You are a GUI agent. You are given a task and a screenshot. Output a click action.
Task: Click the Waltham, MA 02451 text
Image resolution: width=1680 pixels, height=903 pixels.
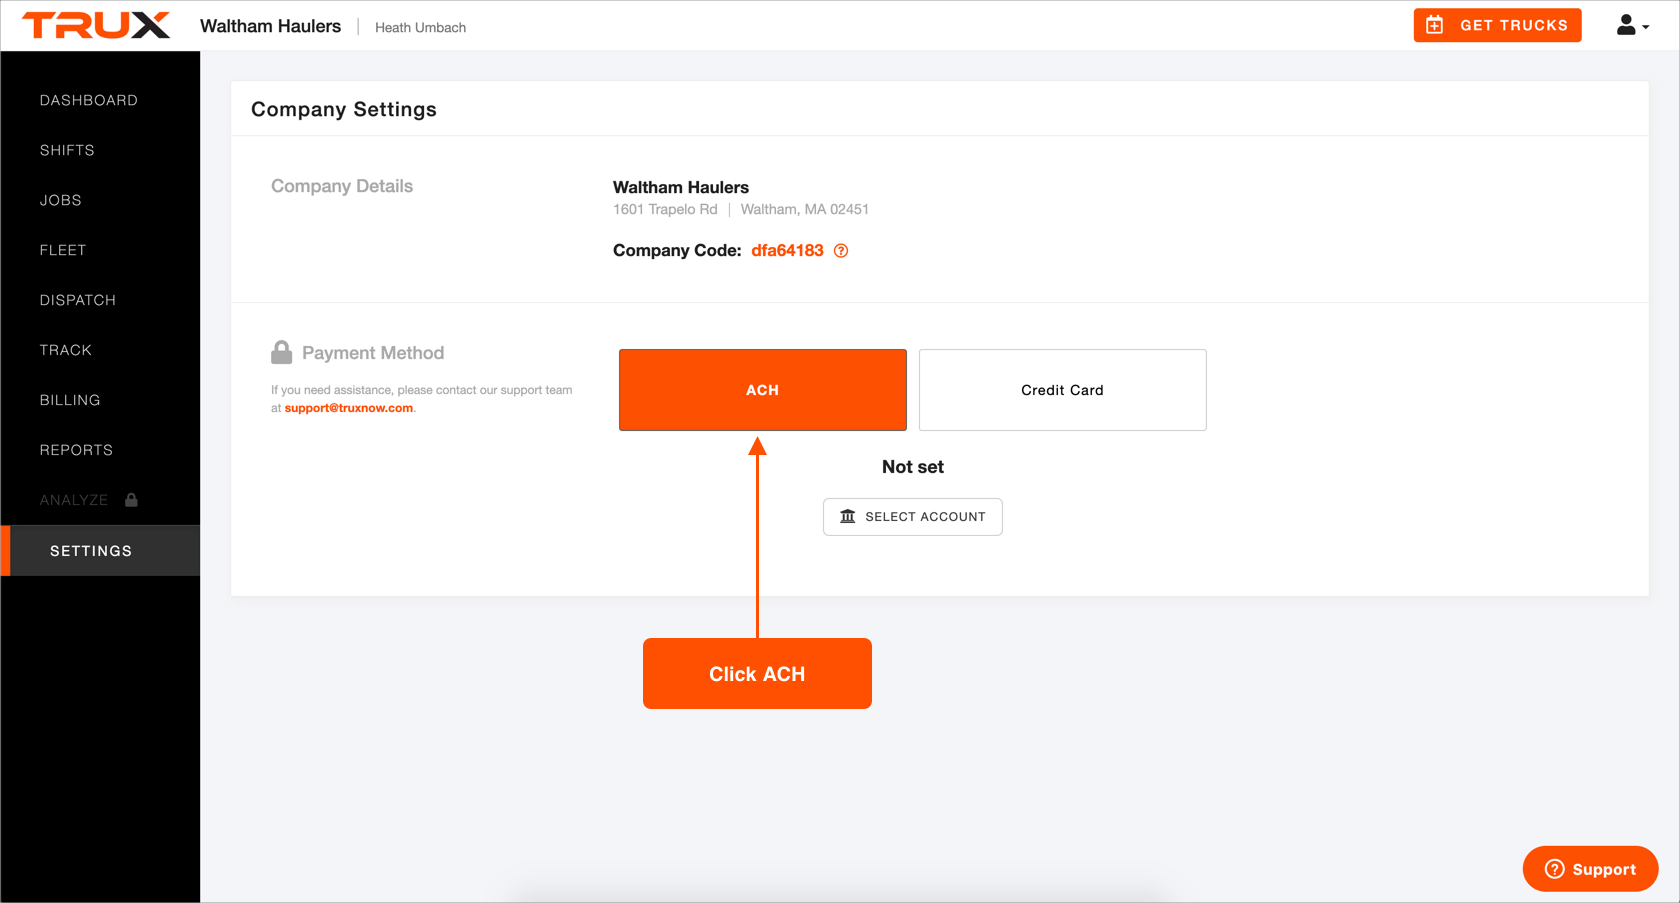[x=805, y=209]
